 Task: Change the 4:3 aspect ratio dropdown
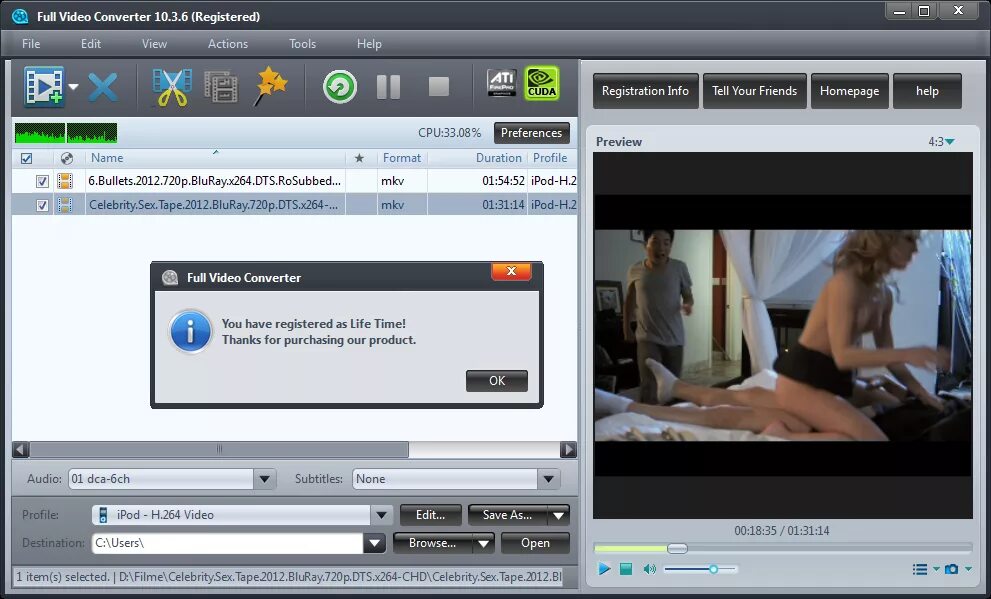[x=941, y=142]
